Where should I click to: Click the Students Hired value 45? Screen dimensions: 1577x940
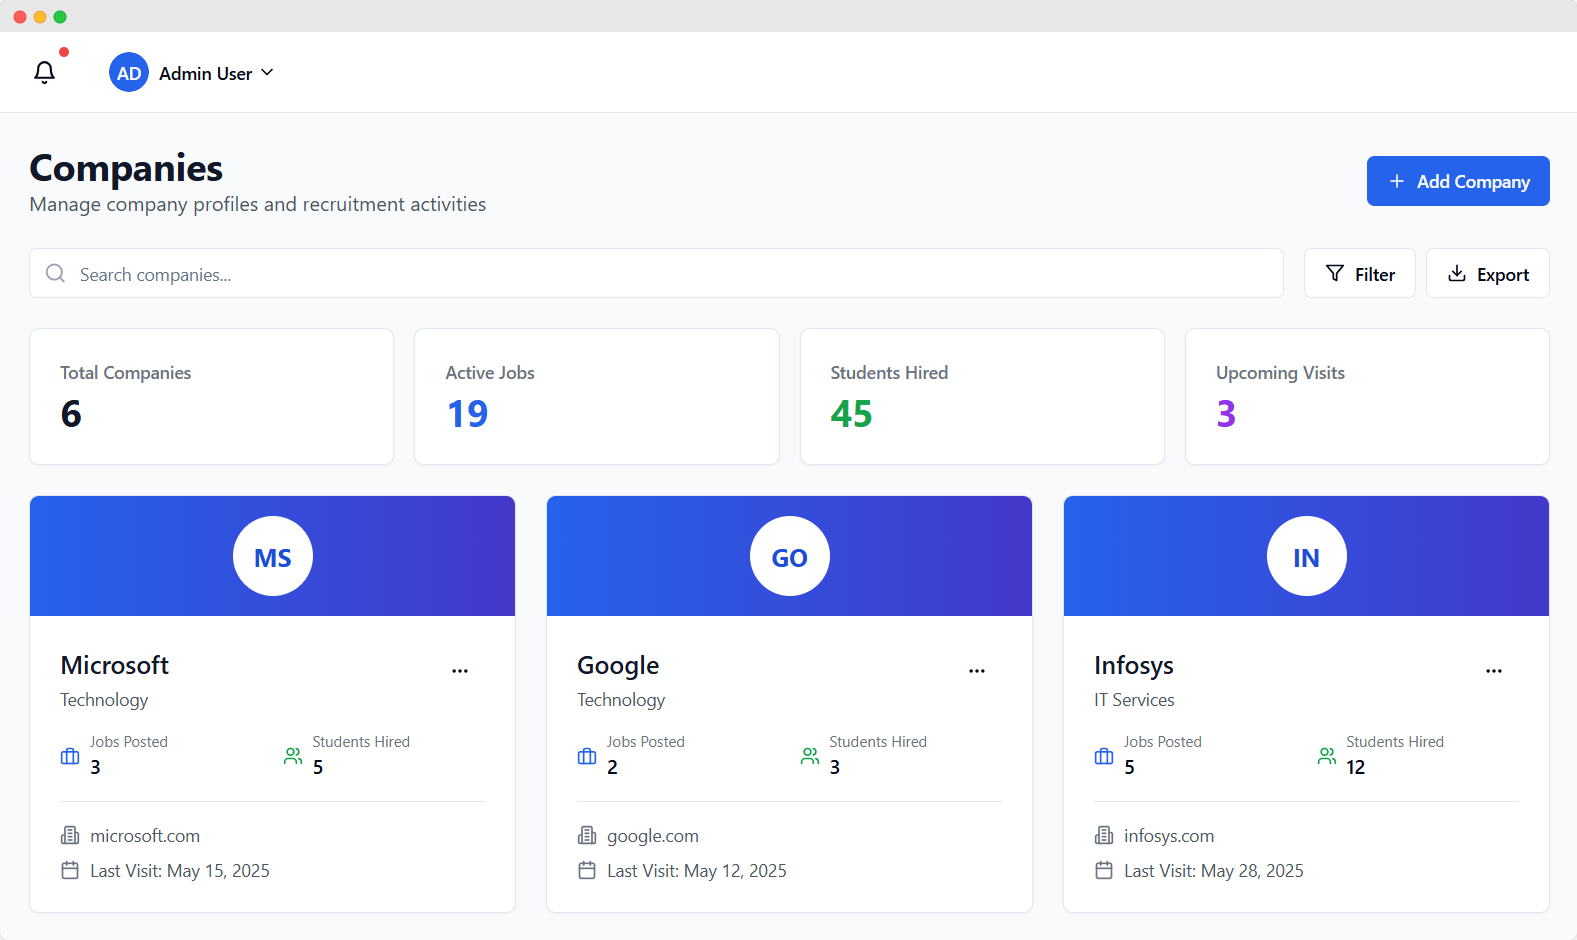click(x=851, y=413)
